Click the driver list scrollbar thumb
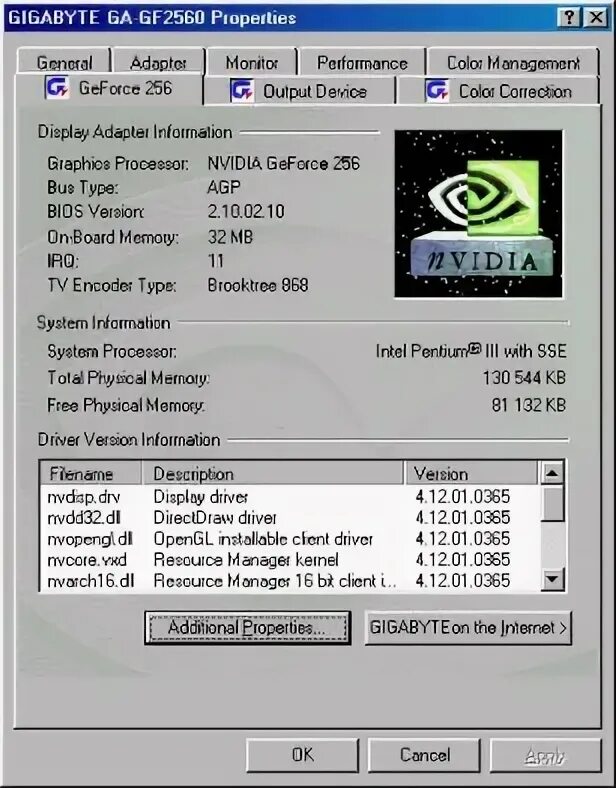Viewport: 616px width, 788px height. tap(552, 504)
